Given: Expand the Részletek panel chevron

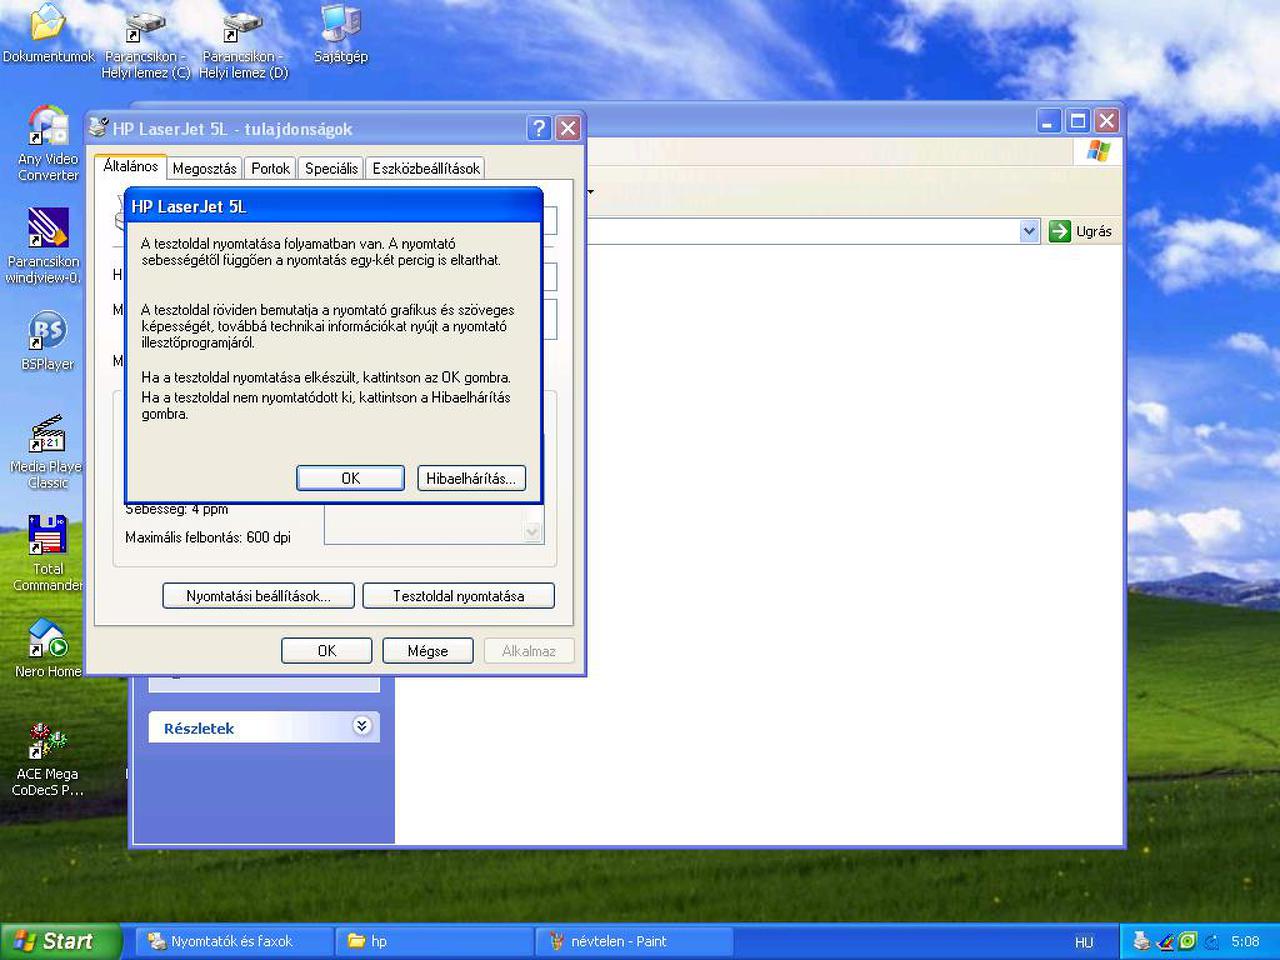Looking at the screenshot, I should click(x=362, y=726).
